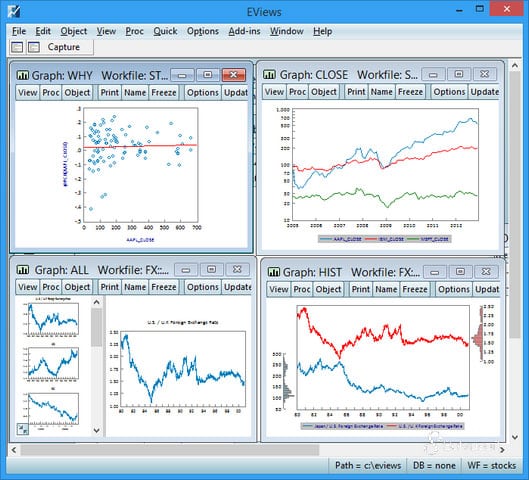529x480 pixels.
Task: Click View button in Graph: WHY window
Action: (28, 92)
